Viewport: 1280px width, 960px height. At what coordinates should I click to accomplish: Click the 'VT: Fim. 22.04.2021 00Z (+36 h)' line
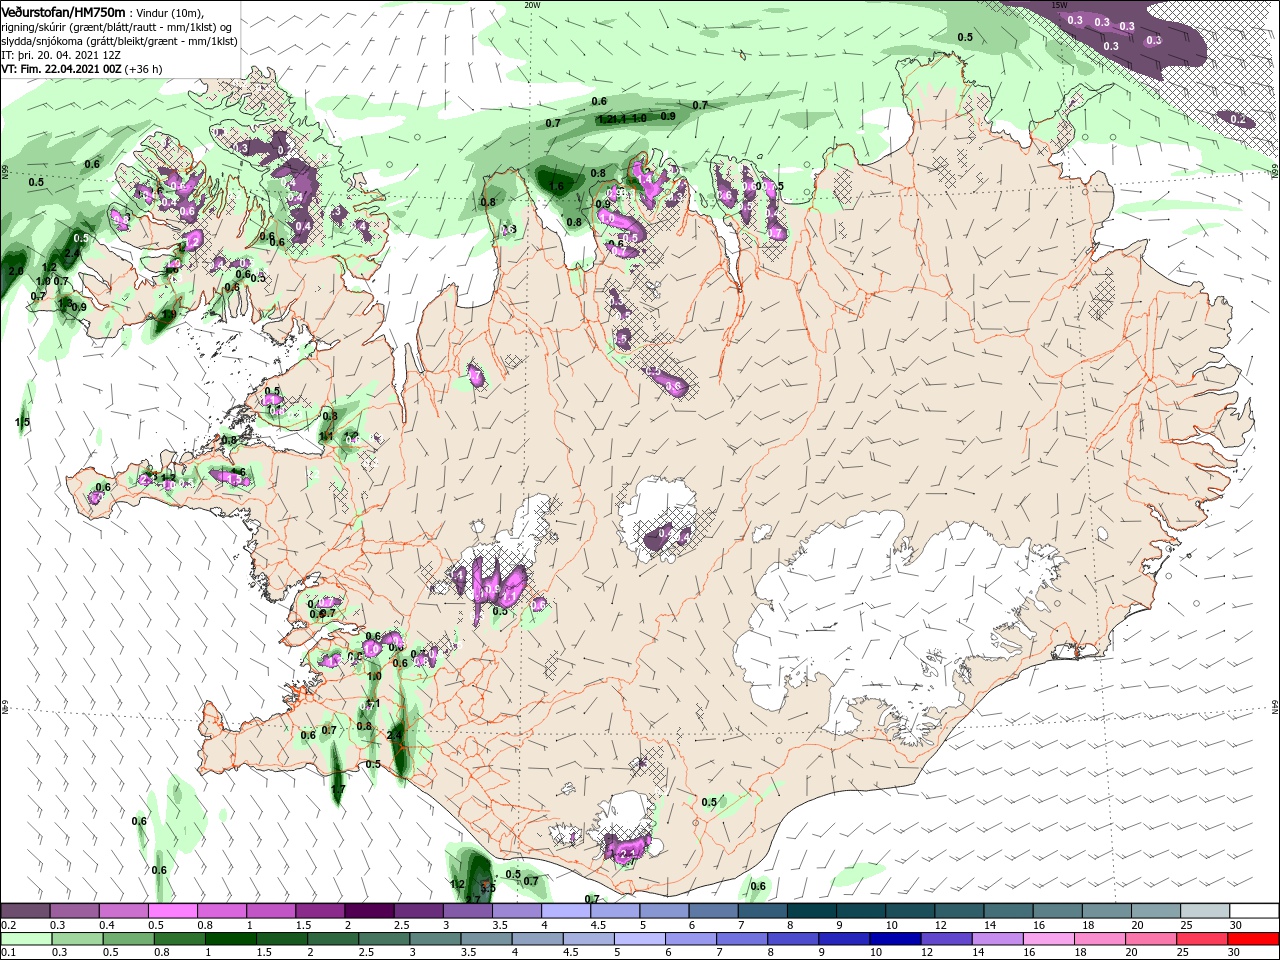tap(82, 69)
